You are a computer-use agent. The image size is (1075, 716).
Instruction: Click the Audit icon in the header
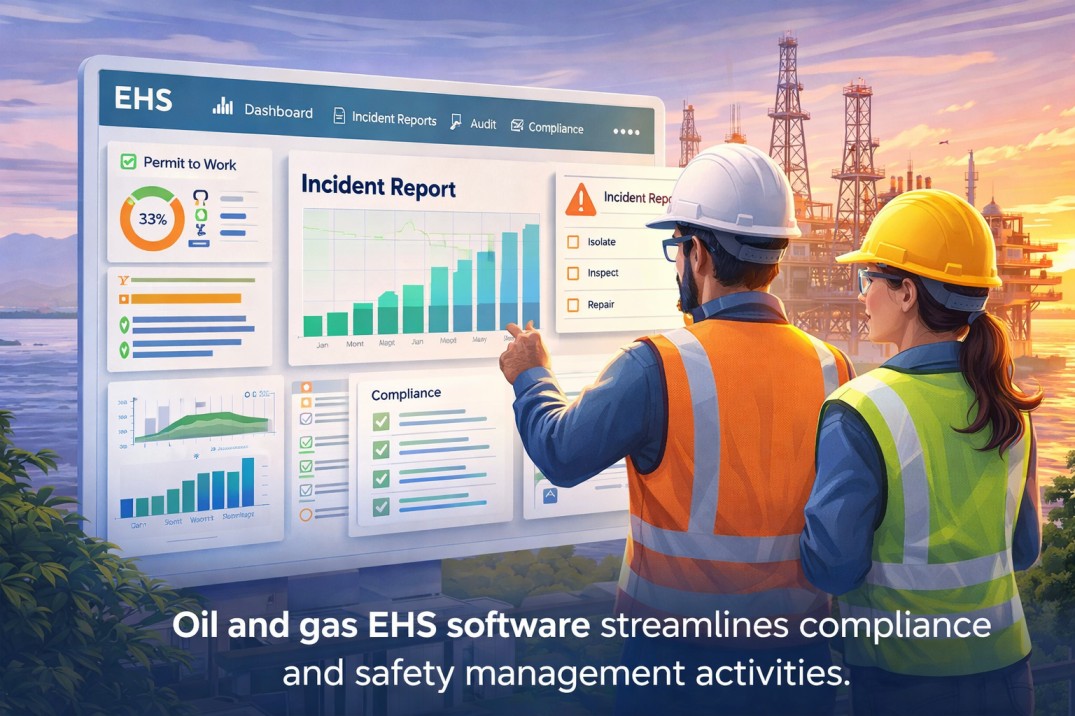[455, 122]
